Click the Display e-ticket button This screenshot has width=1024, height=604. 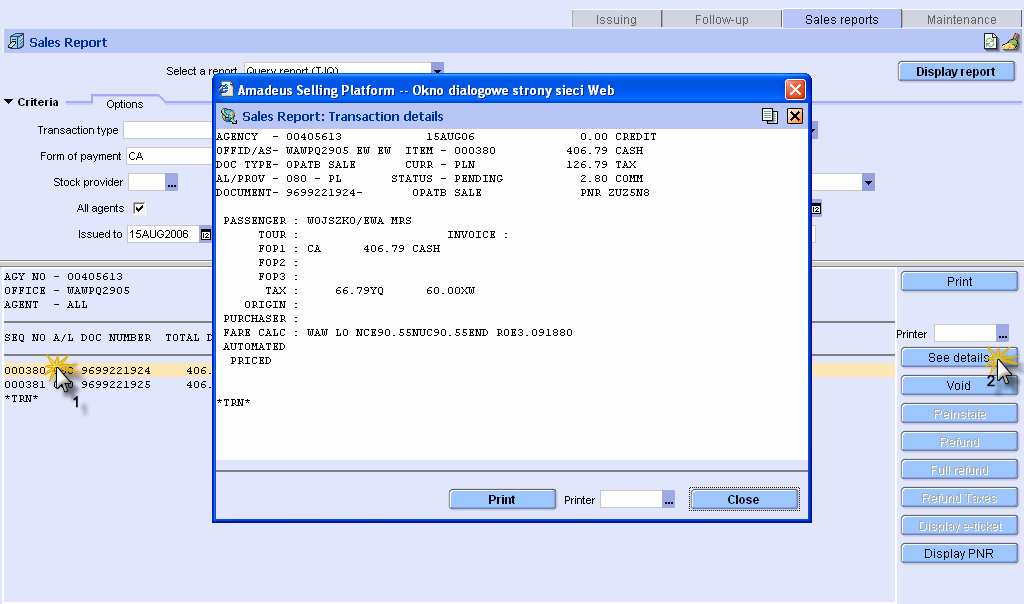(x=959, y=526)
